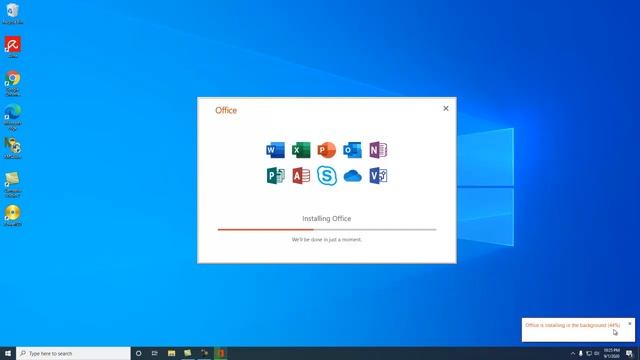Show hidden system tray icons
Image resolution: width=640 pixels, height=360 pixels.
(573, 353)
